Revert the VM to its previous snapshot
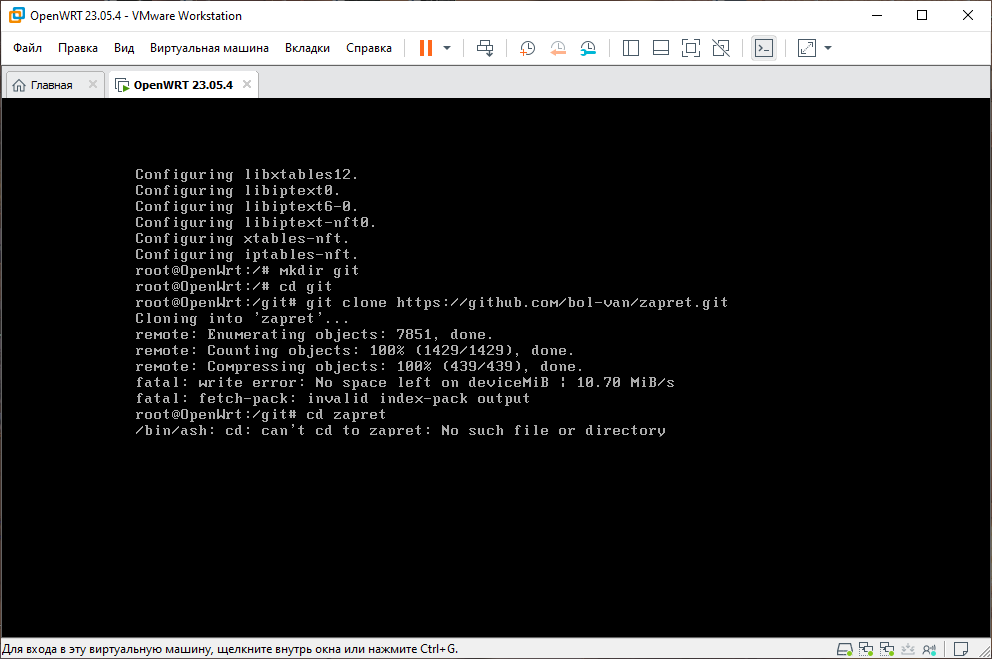Screen dimensions: 992x659 click(x=557, y=48)
